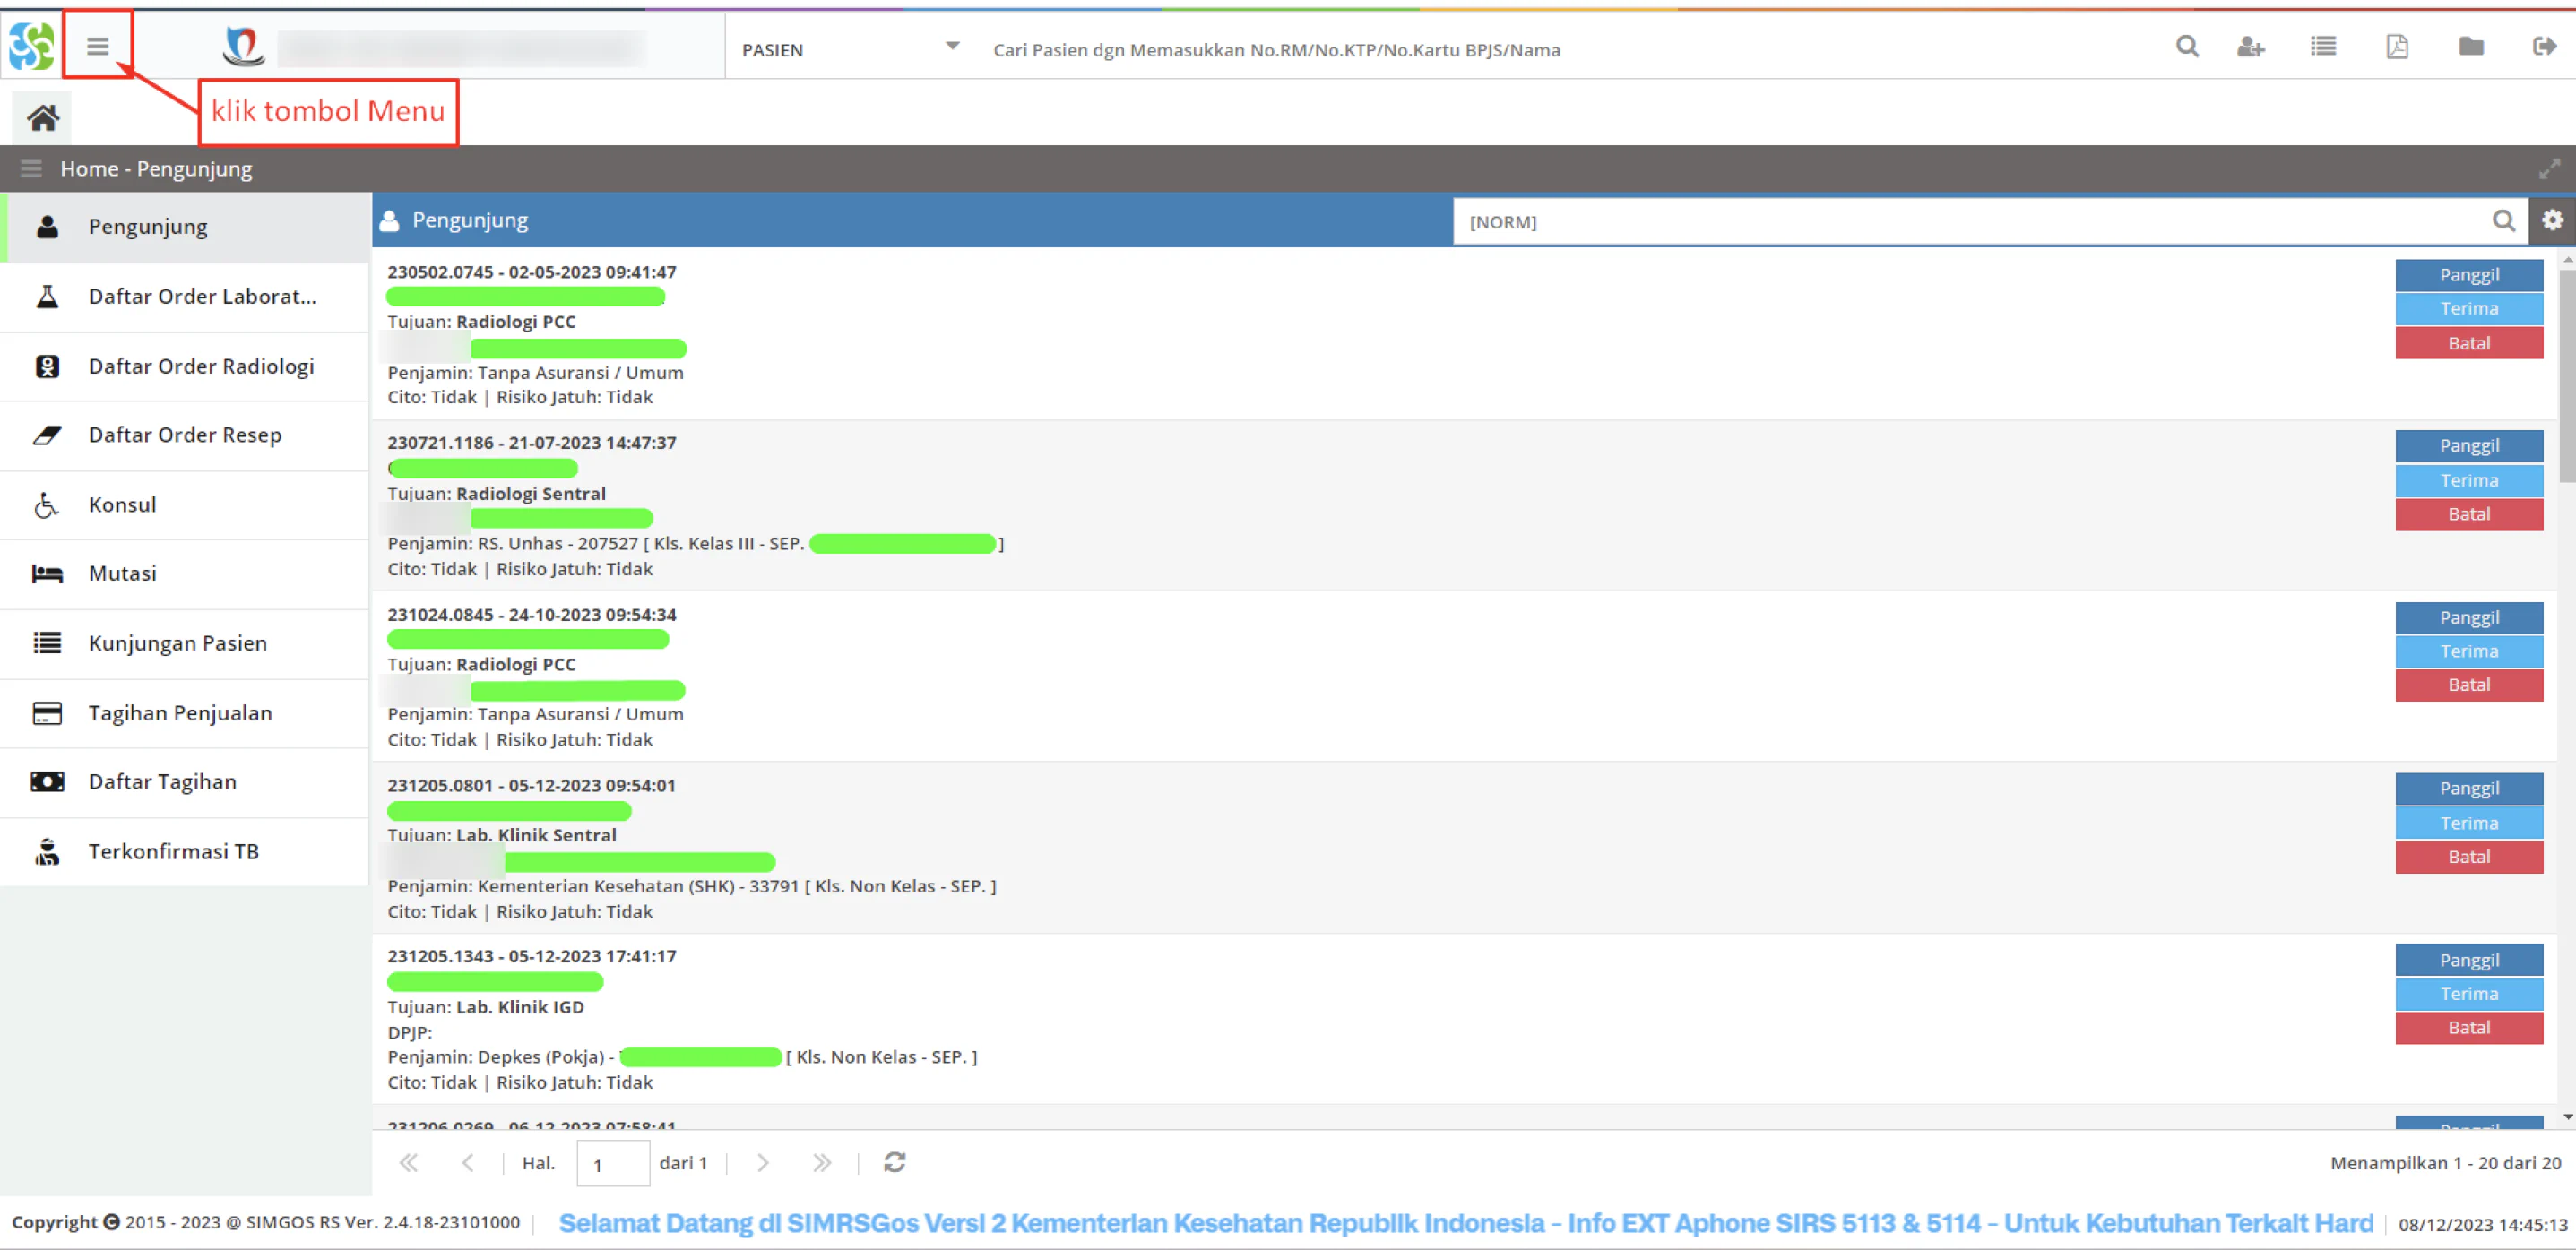
Task: Expand panel to fullscreen with arrows icon
Action: coord(2548,169)
